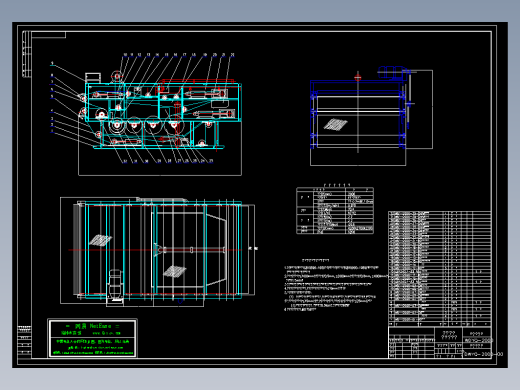Click the red center mark atop the blue view

point(358,78)
